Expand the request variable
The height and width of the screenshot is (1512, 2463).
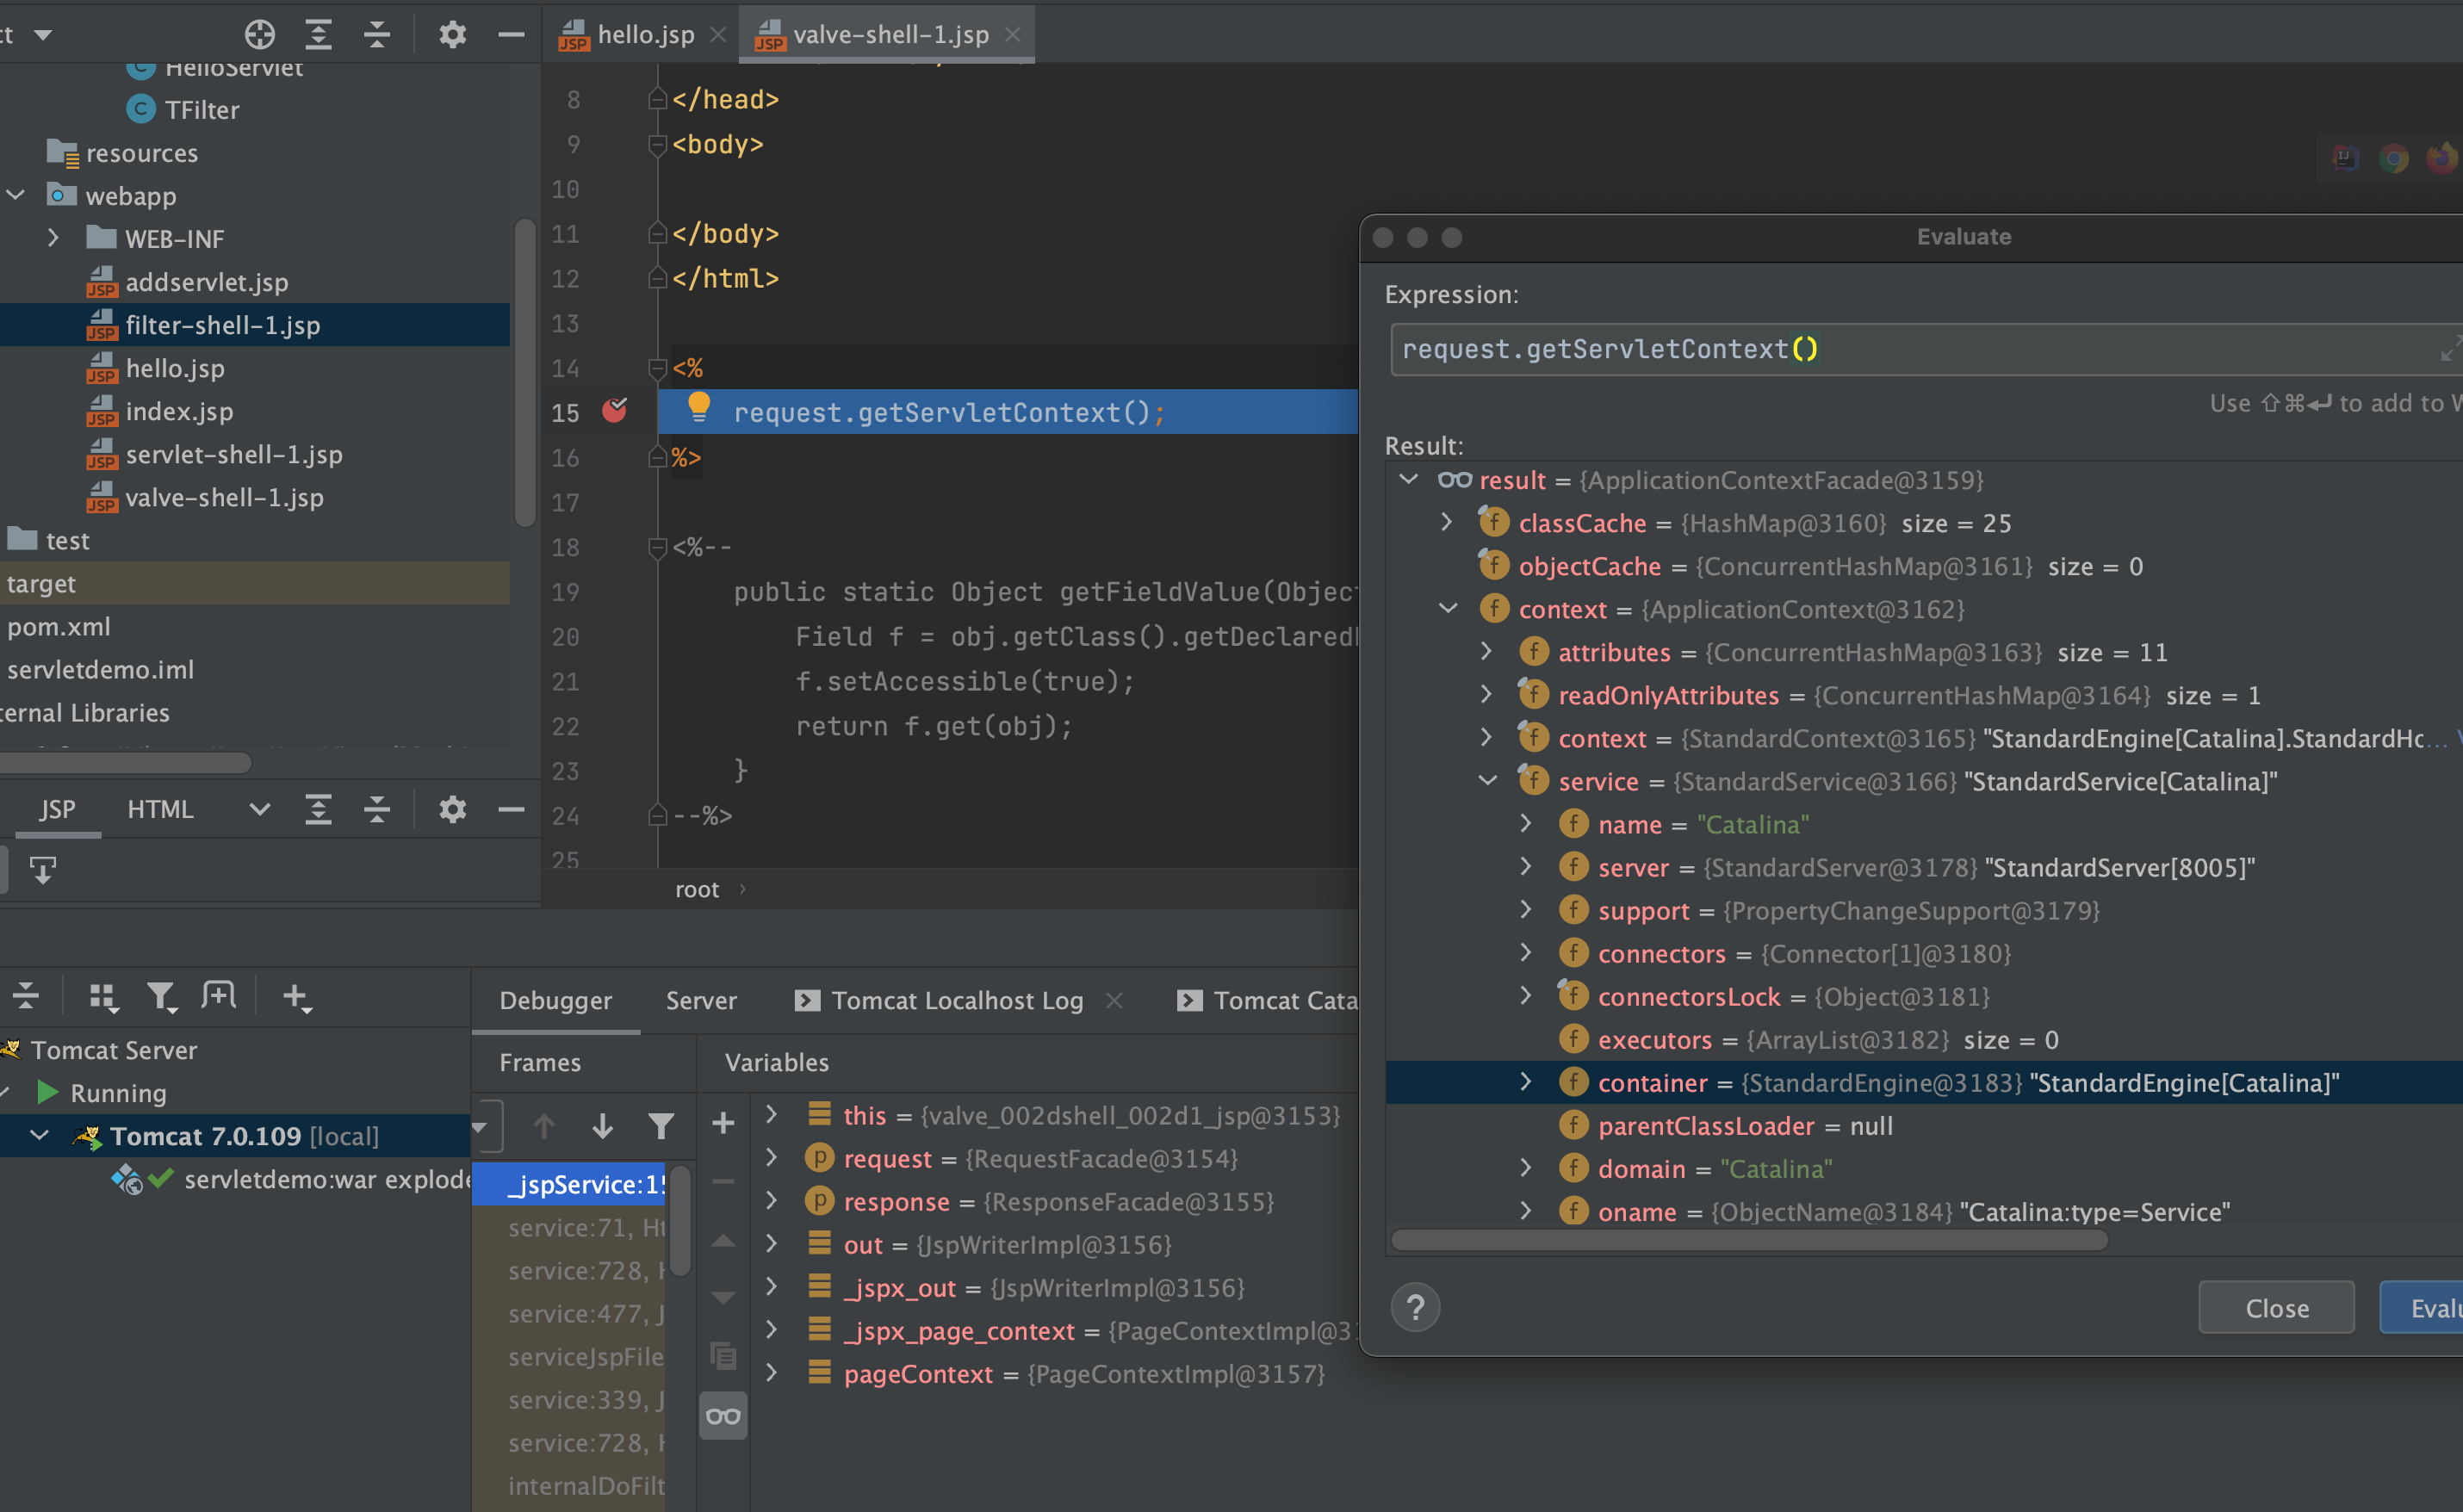point(772,1158)
